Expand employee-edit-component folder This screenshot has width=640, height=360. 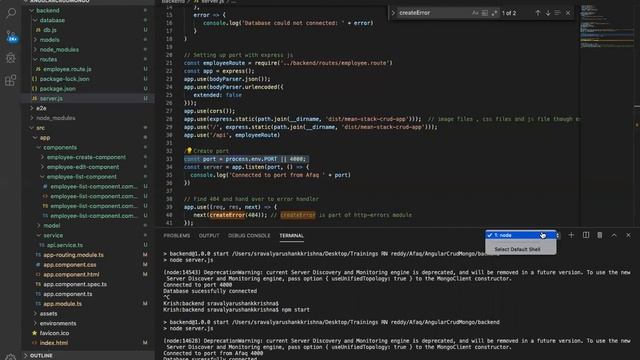(x=83, y=167)
